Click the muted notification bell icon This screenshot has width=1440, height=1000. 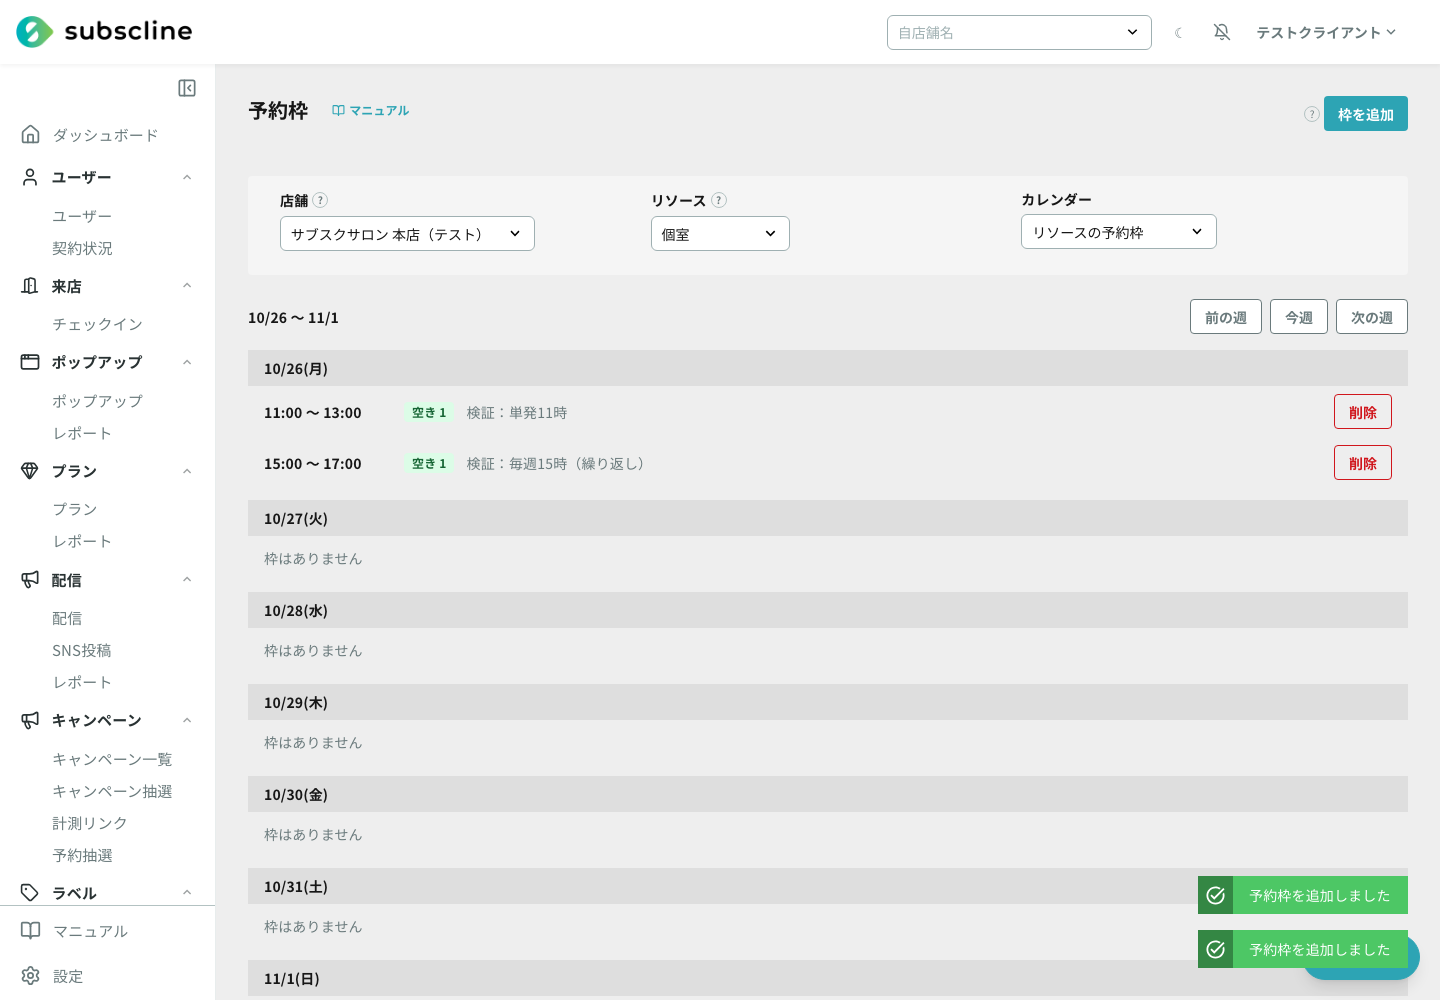tap(1222, 32)
